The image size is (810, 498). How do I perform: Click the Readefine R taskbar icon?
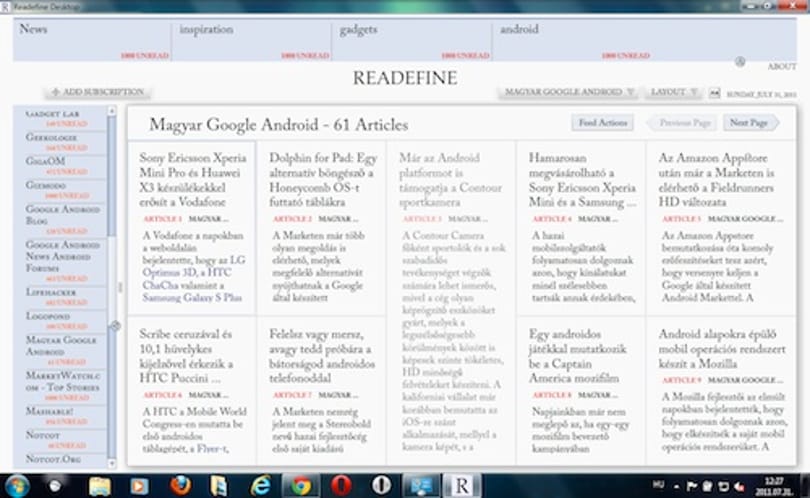pyautogui.click(x=461, y=486)
